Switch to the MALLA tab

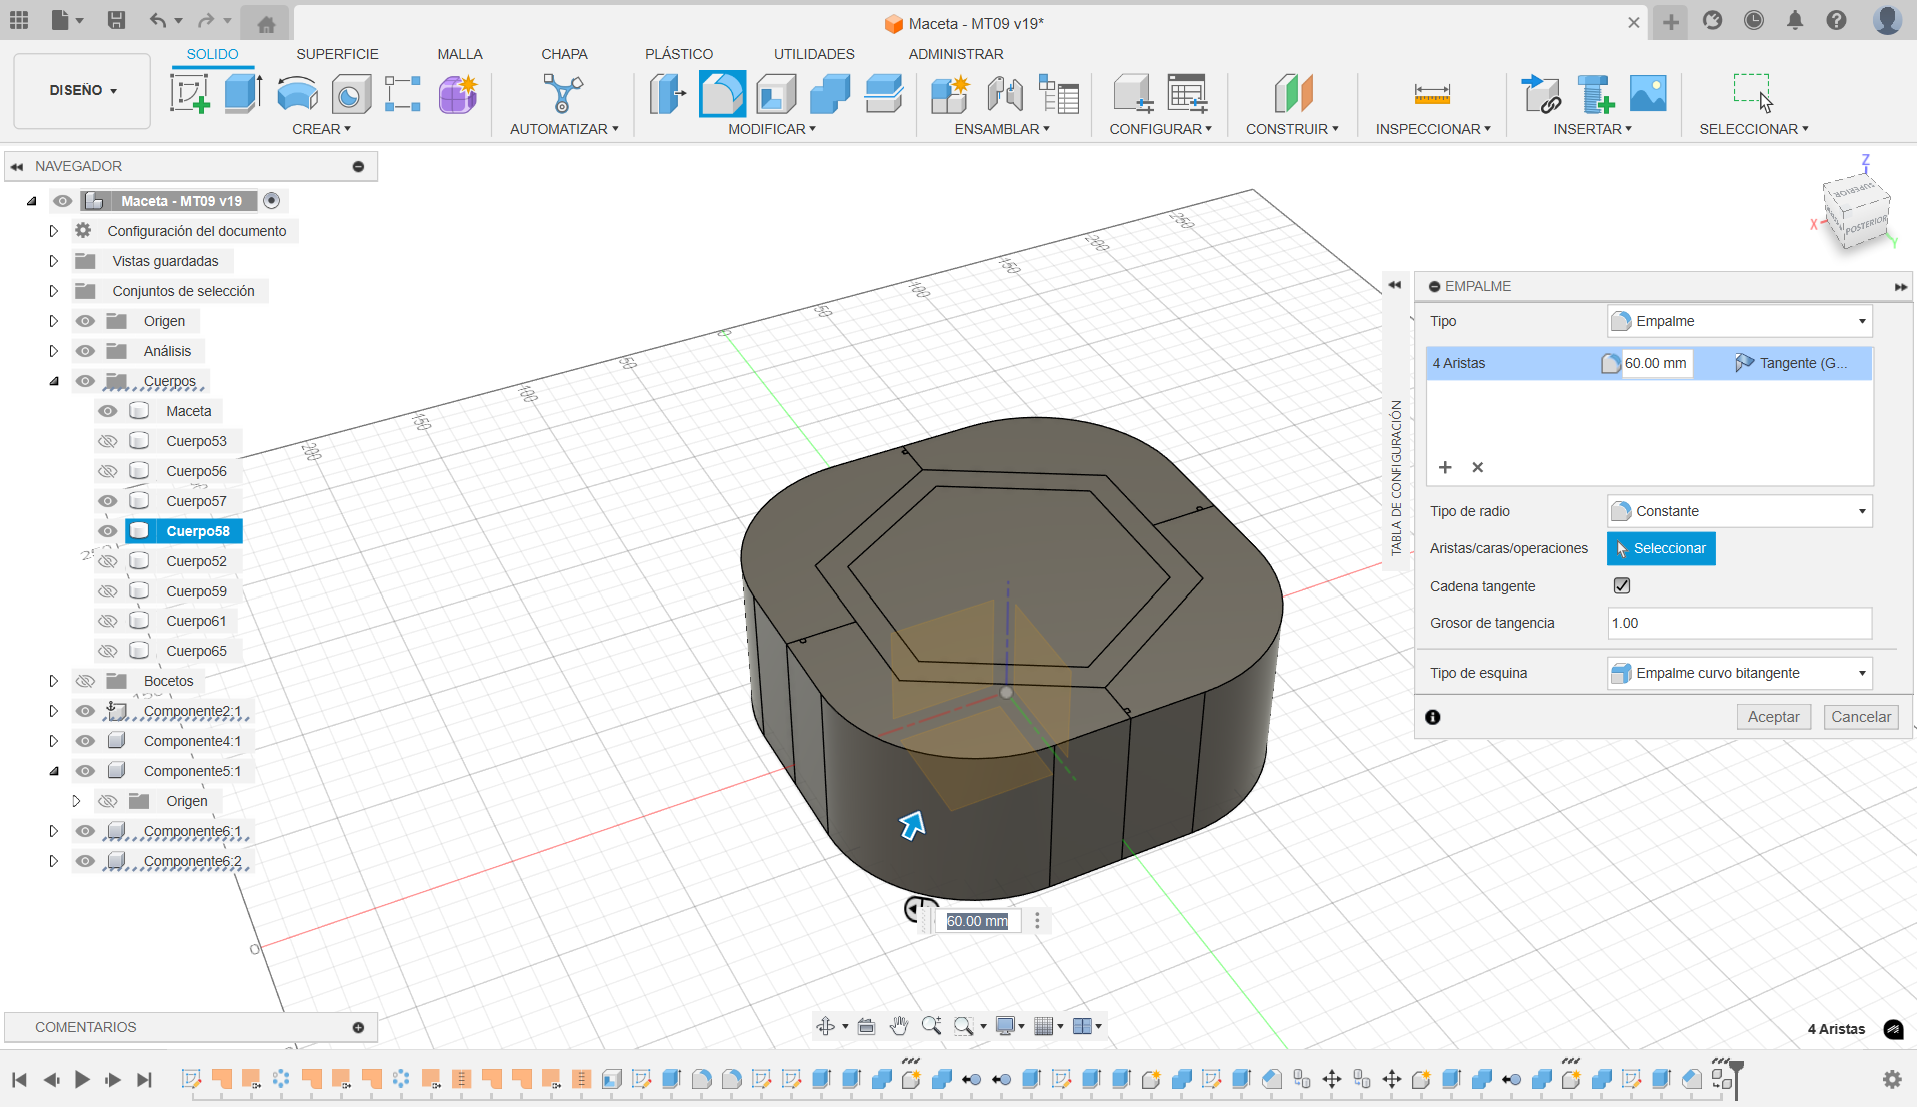[460, 54]
